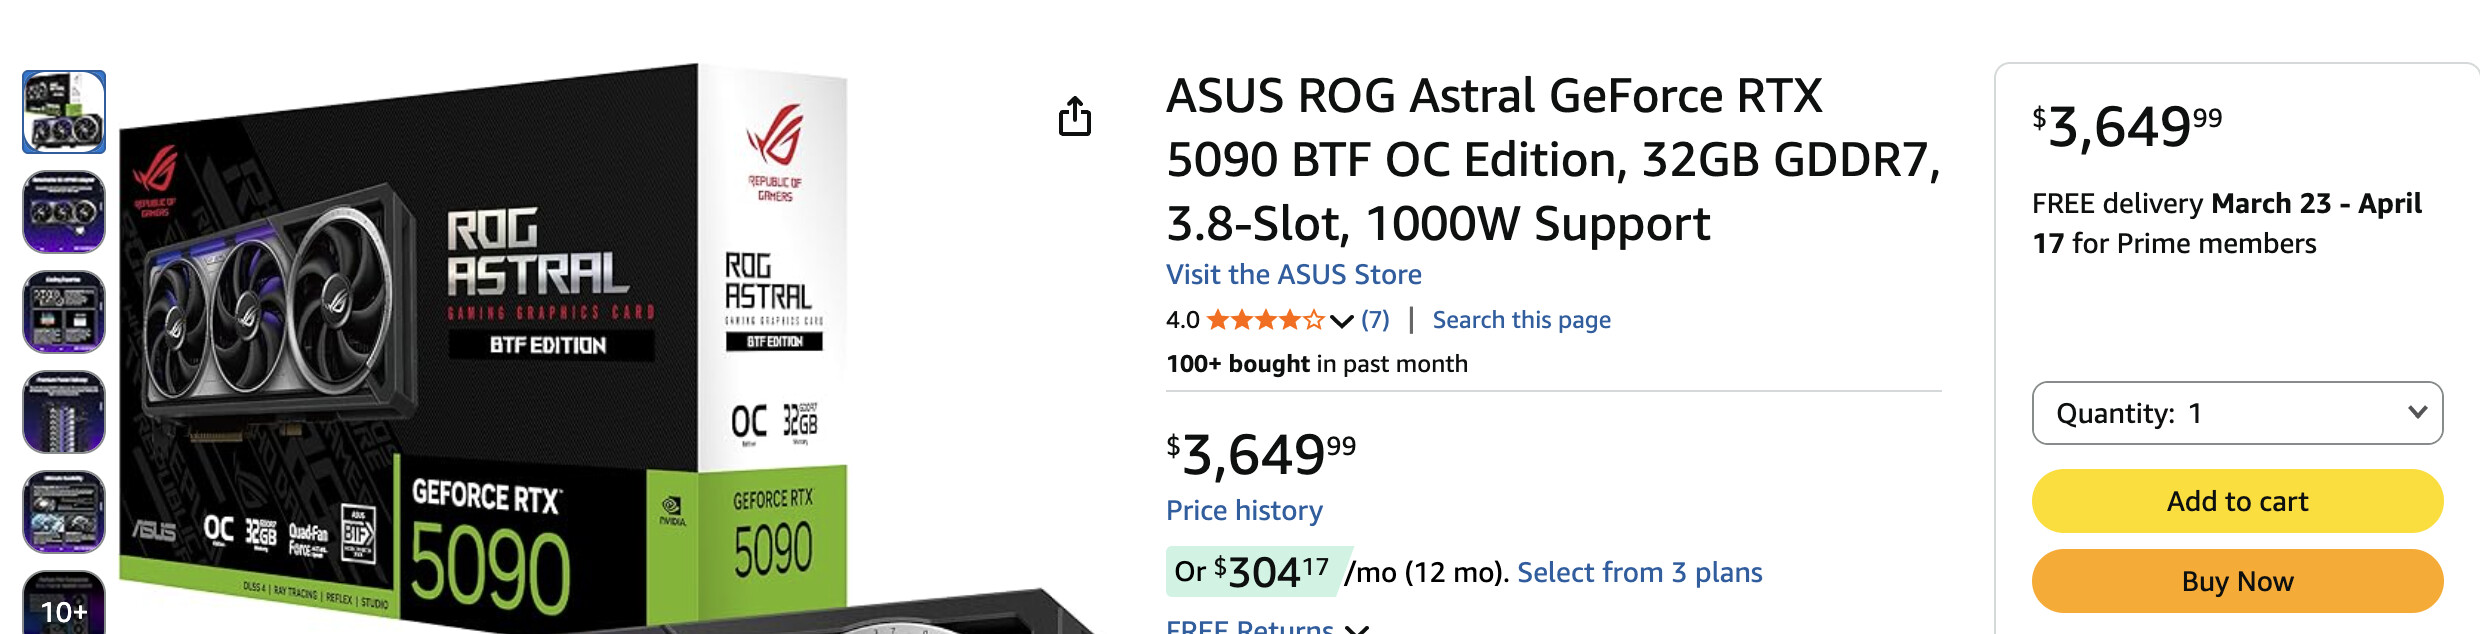Image resolution: width=2480 pixels, height=634 pixels.
Task: Click Select from 3 plans
Action: (1639, 572)
